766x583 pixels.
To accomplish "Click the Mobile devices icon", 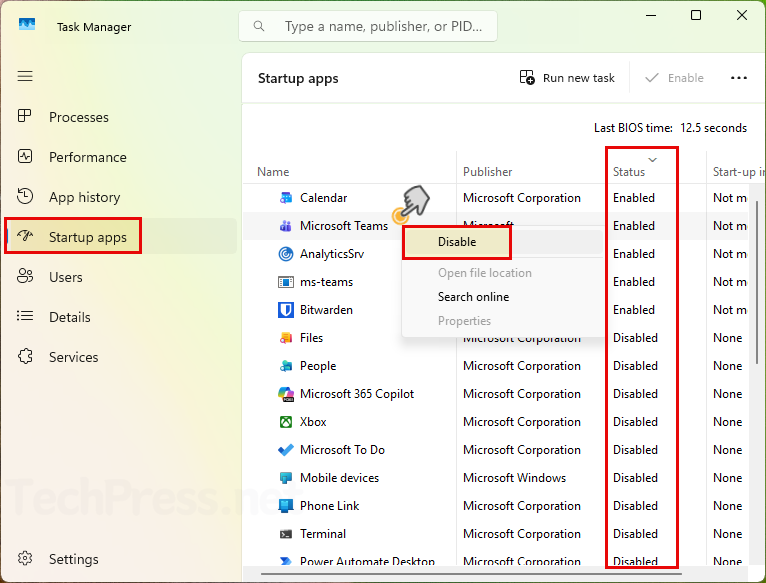I will pyautogui.click(x=286, y=478).
